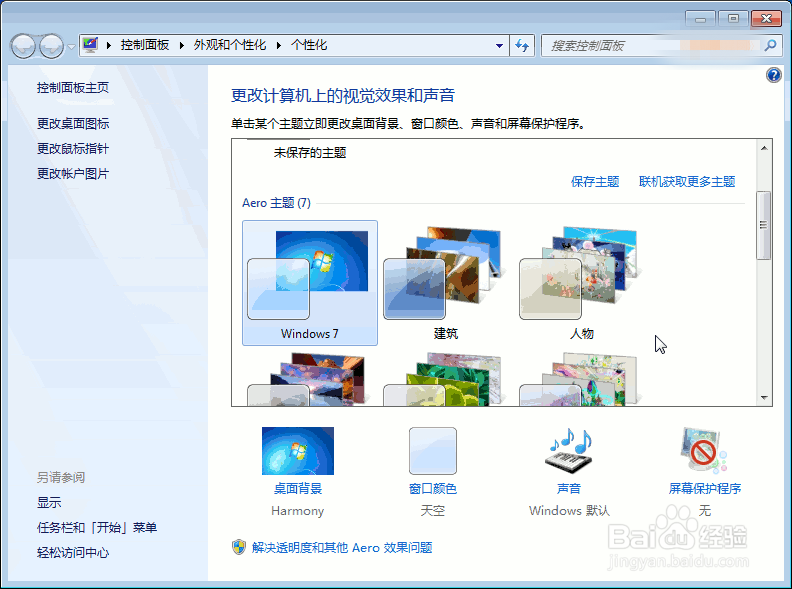Click 联机获取更多主题 link

click(x=687, y=182)
